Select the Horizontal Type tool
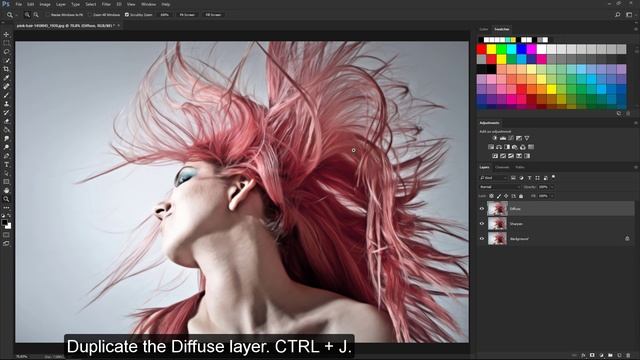This screenshot has width=640, height=360. point(6,164)
